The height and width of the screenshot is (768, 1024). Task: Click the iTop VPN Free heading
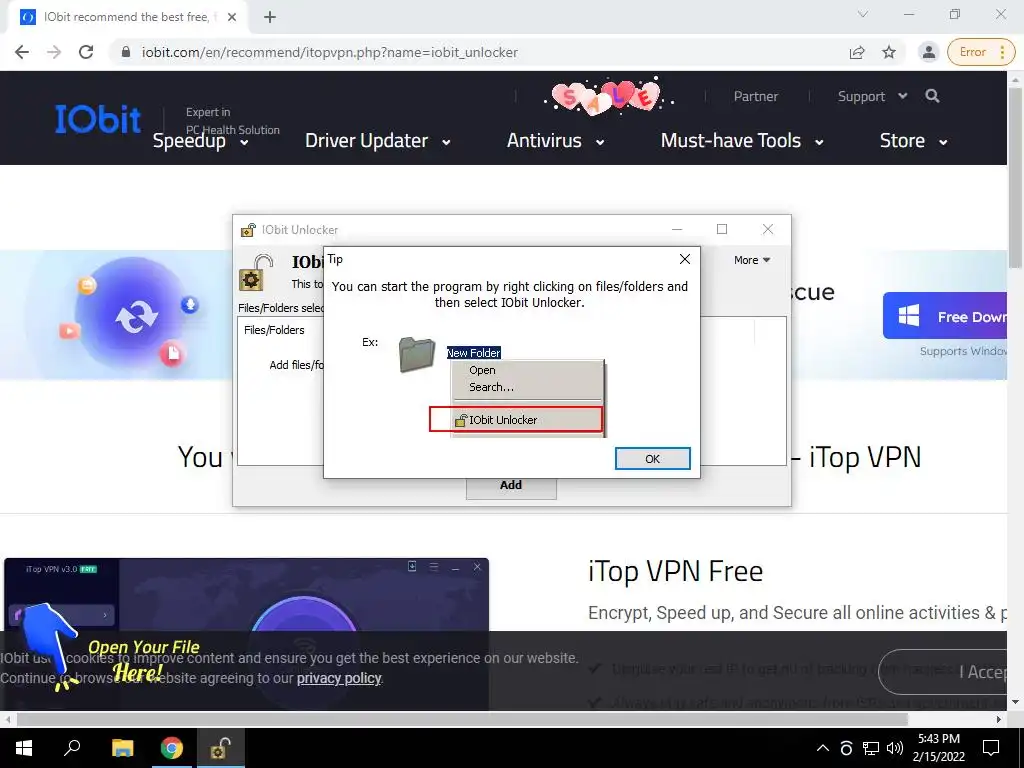pos(675,571)
